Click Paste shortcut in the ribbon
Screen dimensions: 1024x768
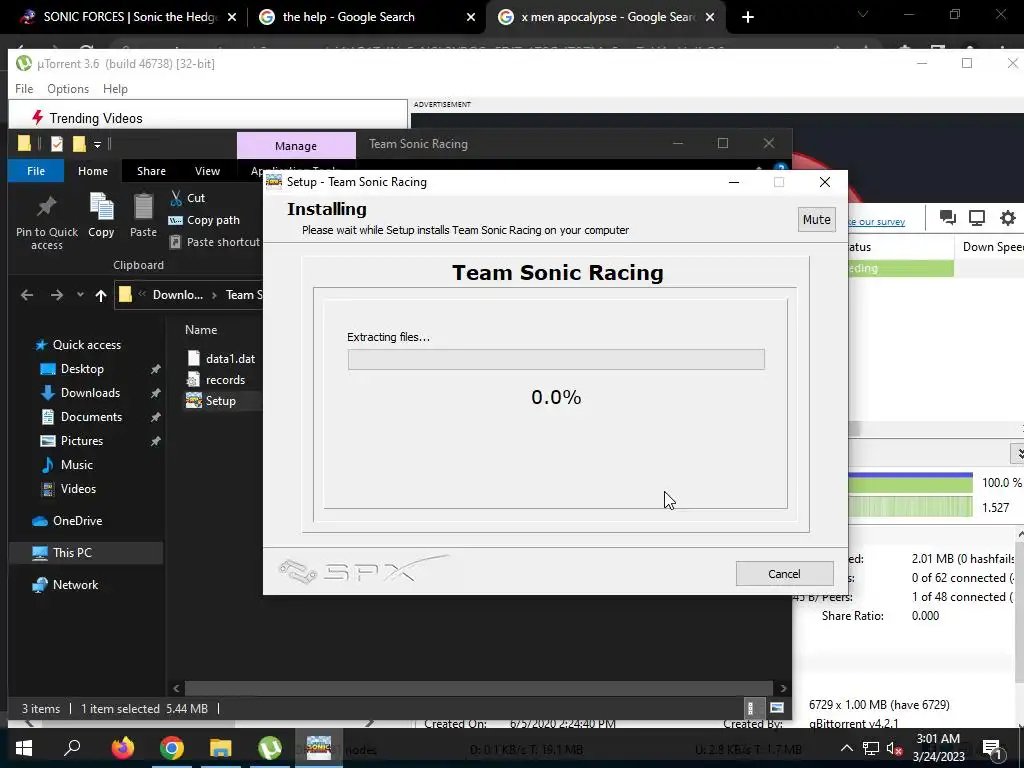(x=215, y=242)
